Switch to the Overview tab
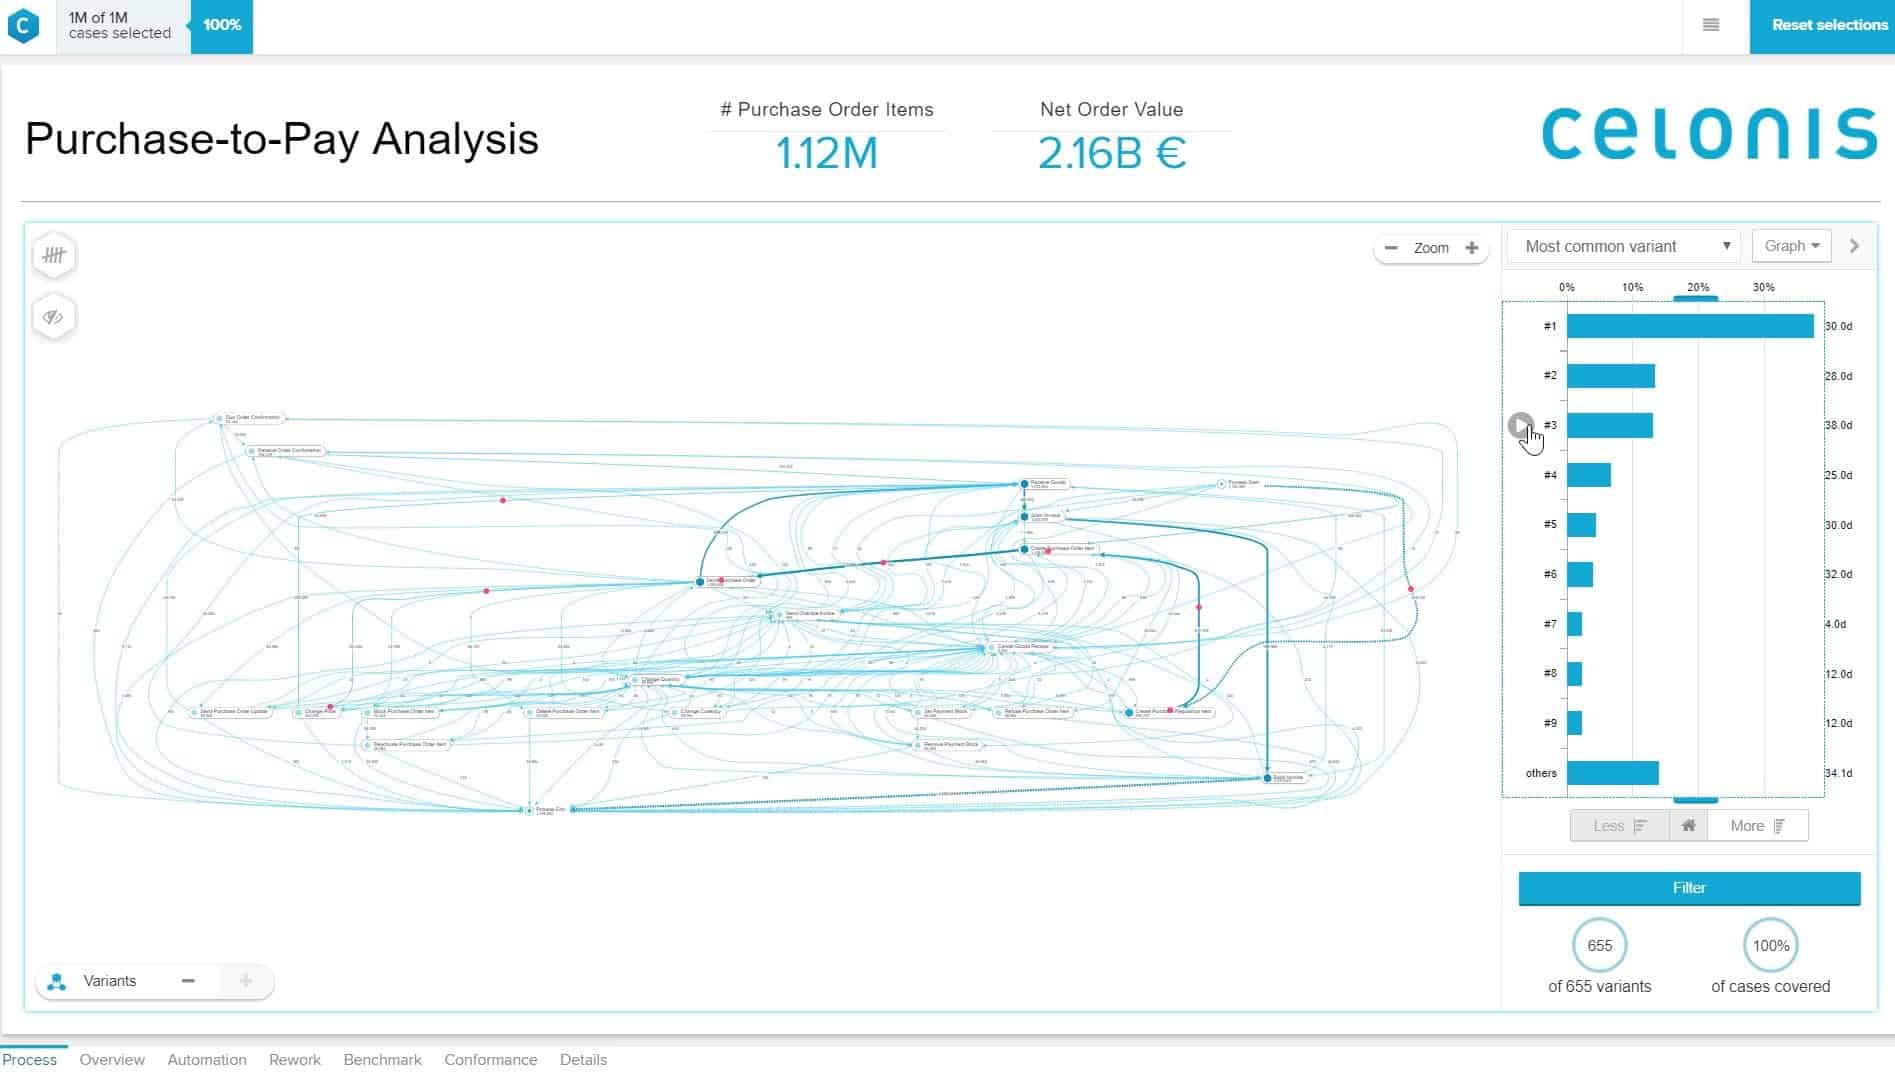The height and width of the screenshot is (1076, 1895). click(112, 1060)
